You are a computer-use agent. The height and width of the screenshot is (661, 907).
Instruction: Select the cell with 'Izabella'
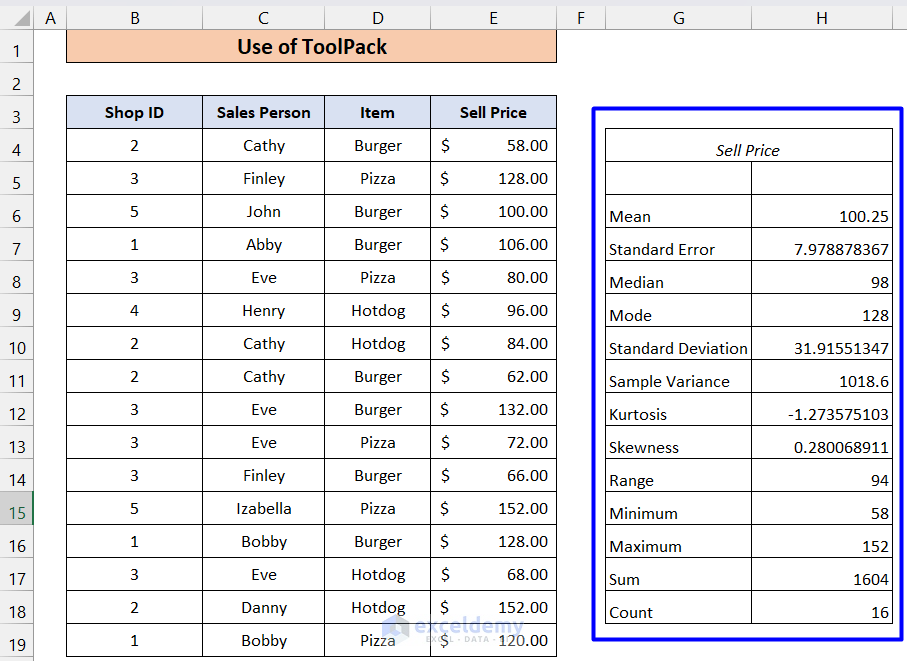(263, 508)
